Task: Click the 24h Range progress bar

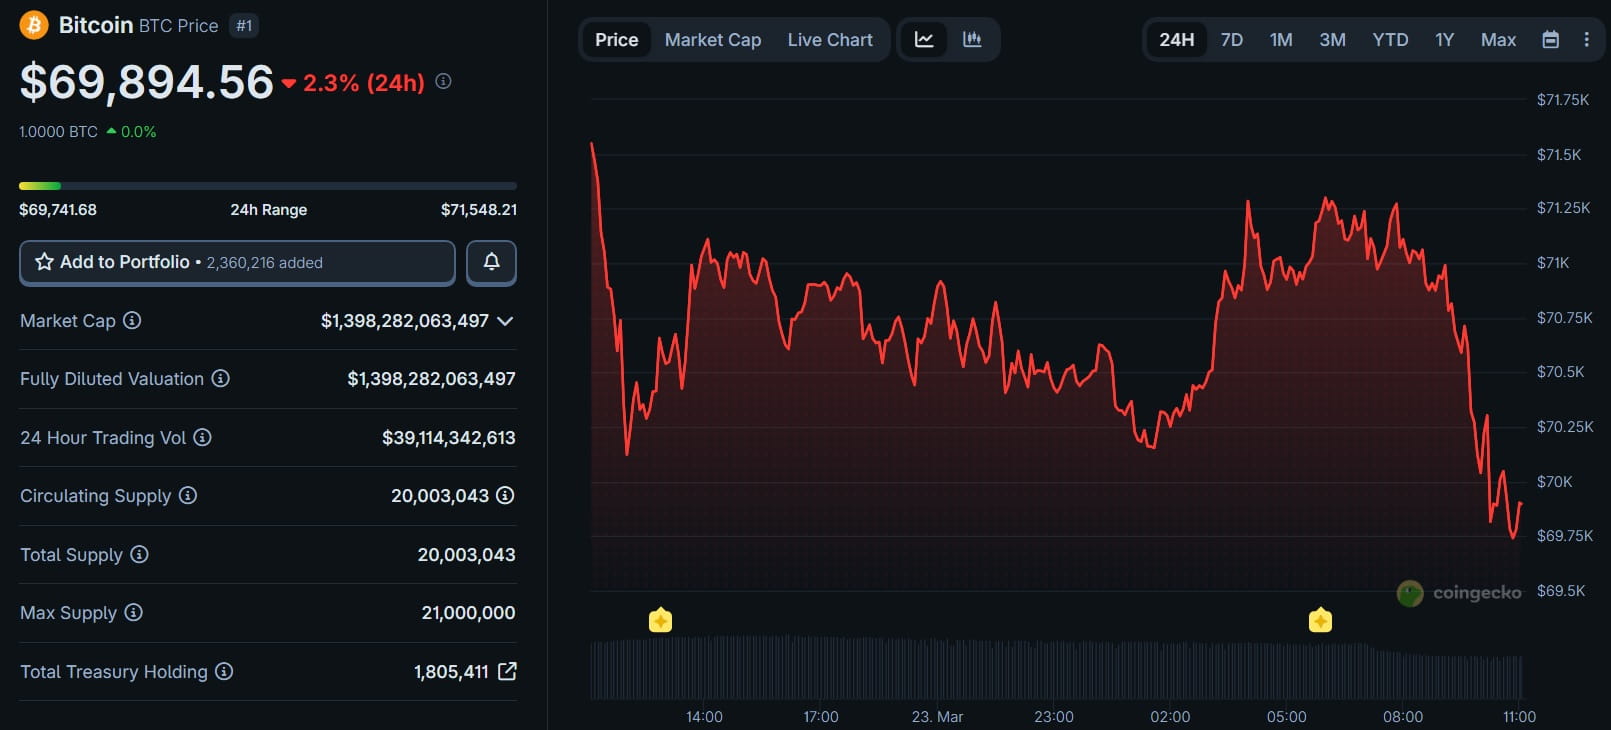Action: pos(267,186)
